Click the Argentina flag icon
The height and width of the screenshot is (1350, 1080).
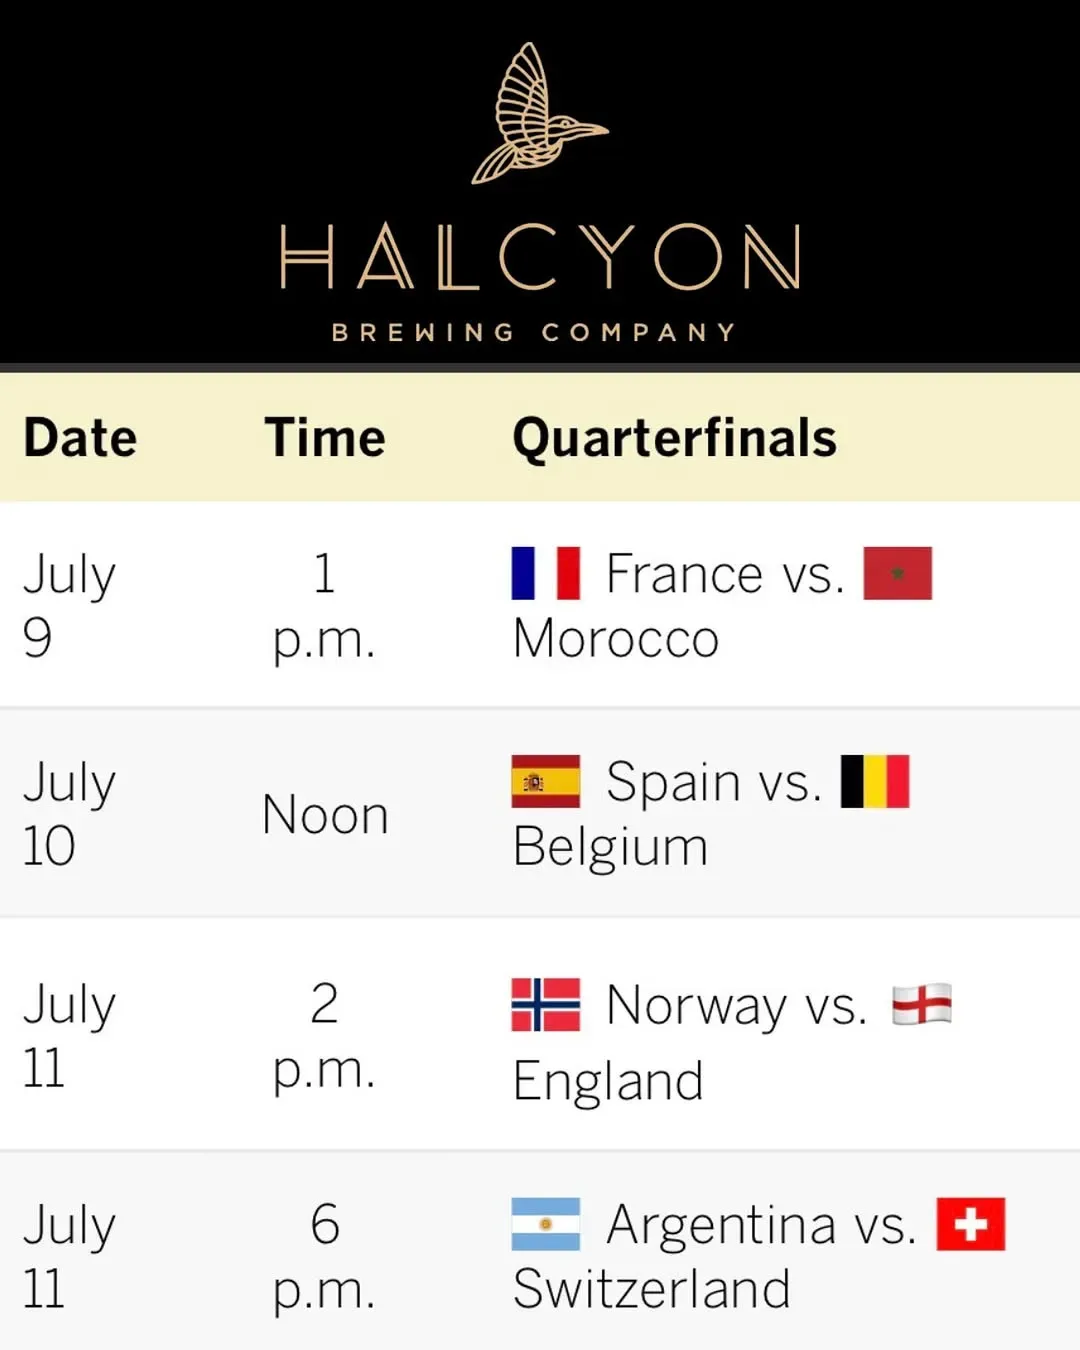(x=545, y=1224)
